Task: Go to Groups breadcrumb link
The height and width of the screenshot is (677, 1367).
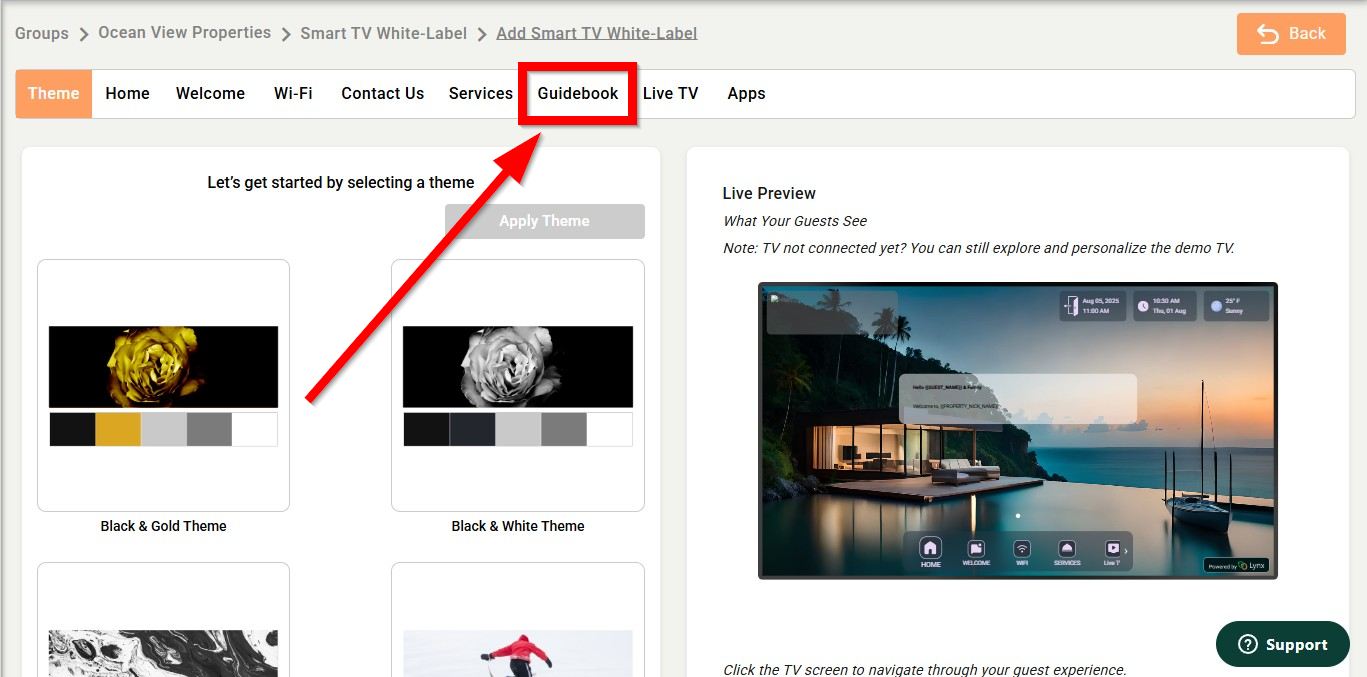Action: point(42,33)
